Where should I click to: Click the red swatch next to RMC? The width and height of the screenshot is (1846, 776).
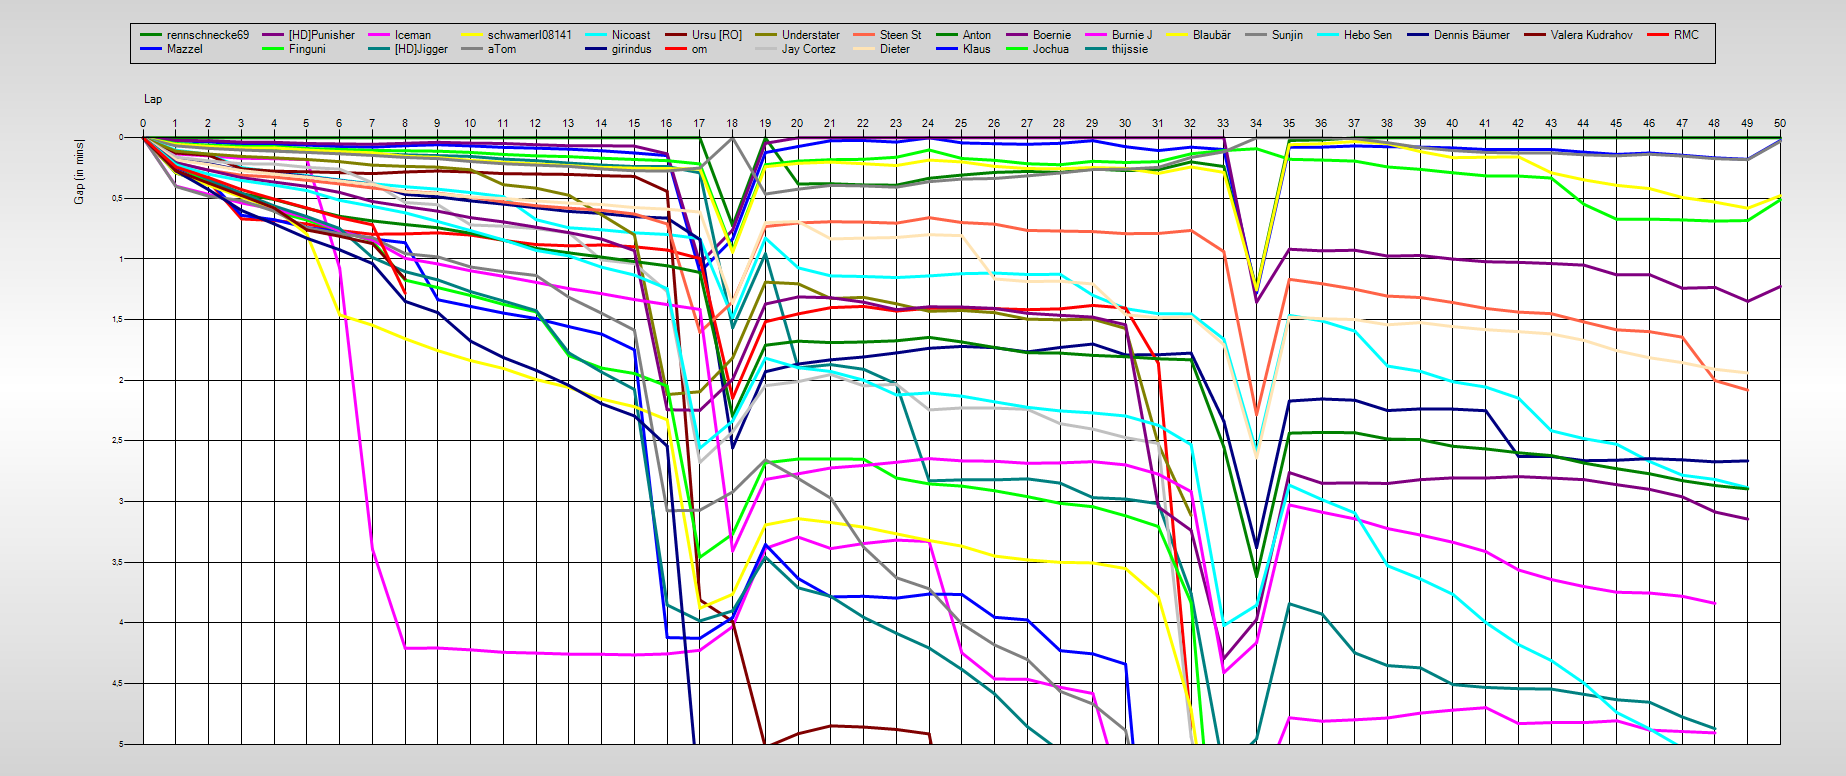click(1658, 35)
